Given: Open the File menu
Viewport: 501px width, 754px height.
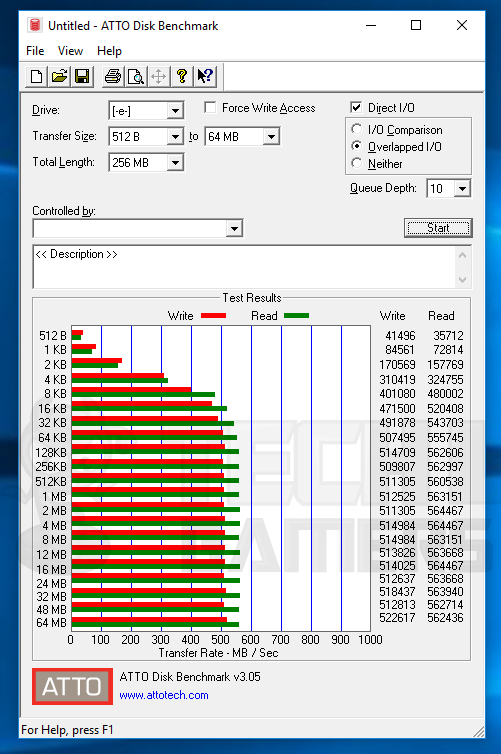Looking at the screenshot, I should click(35, 51).
